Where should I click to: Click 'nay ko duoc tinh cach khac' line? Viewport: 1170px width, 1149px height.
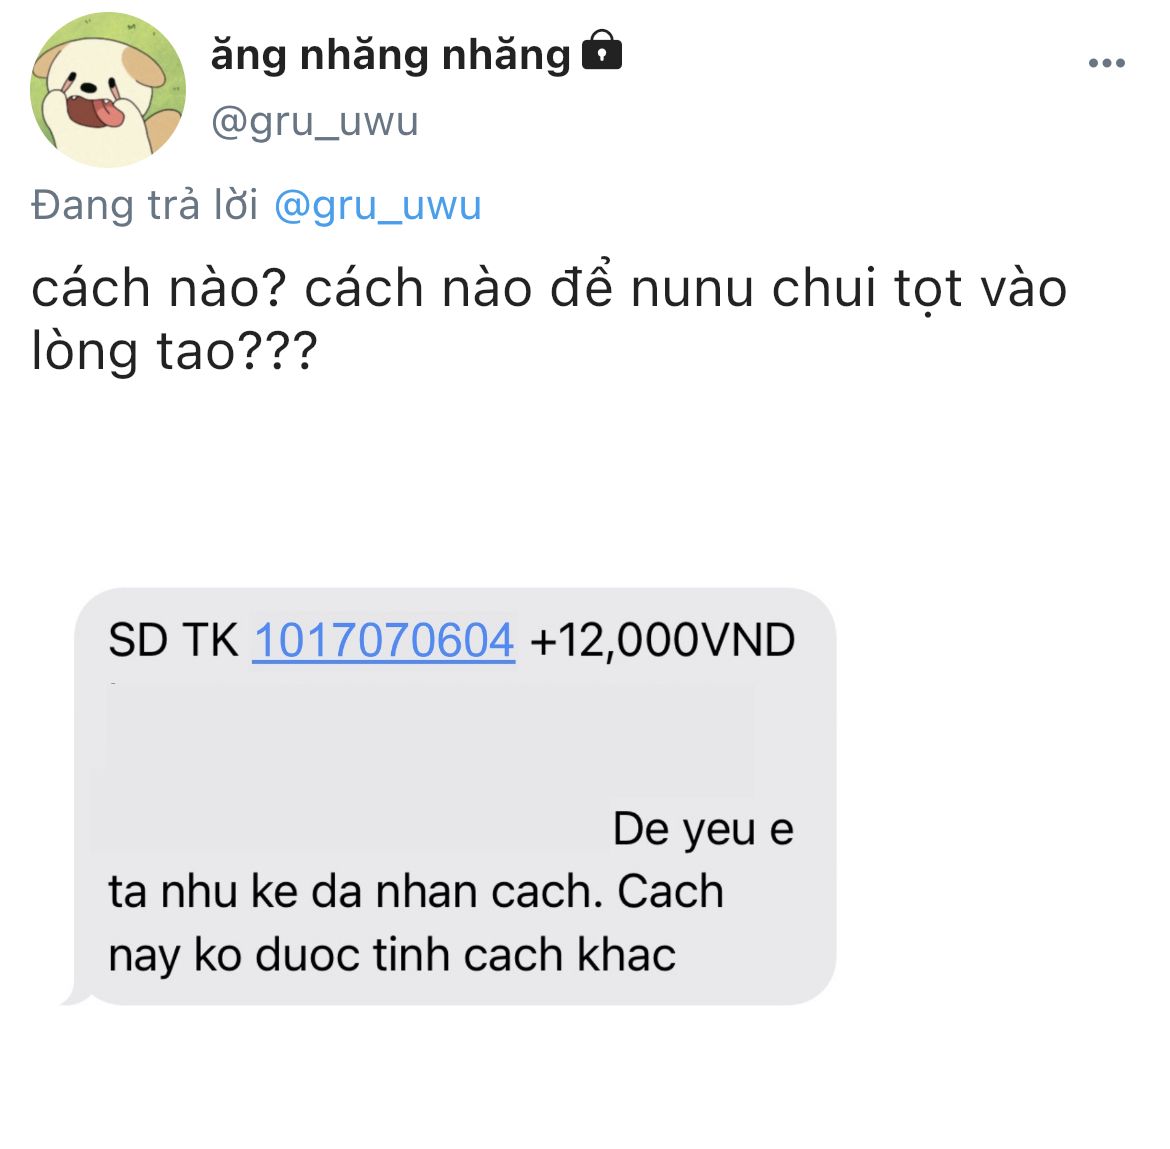click(x=392, y=955)
